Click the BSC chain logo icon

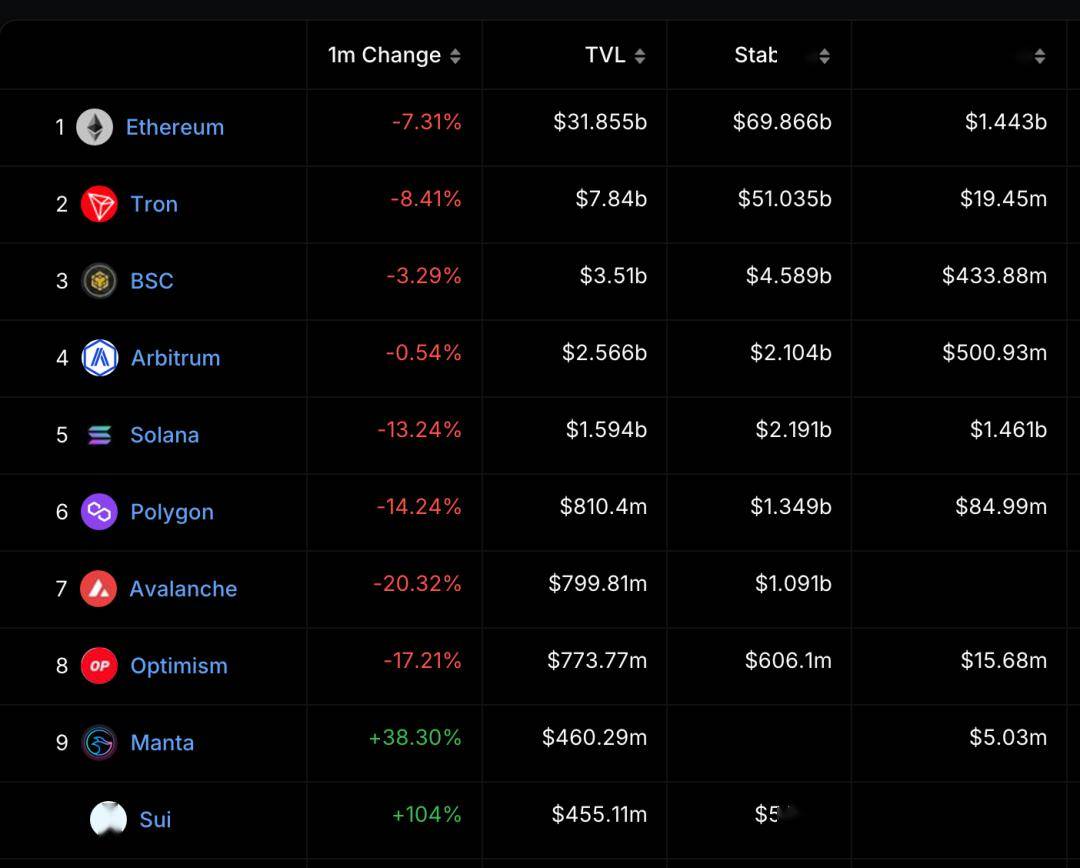pos(99,281)
